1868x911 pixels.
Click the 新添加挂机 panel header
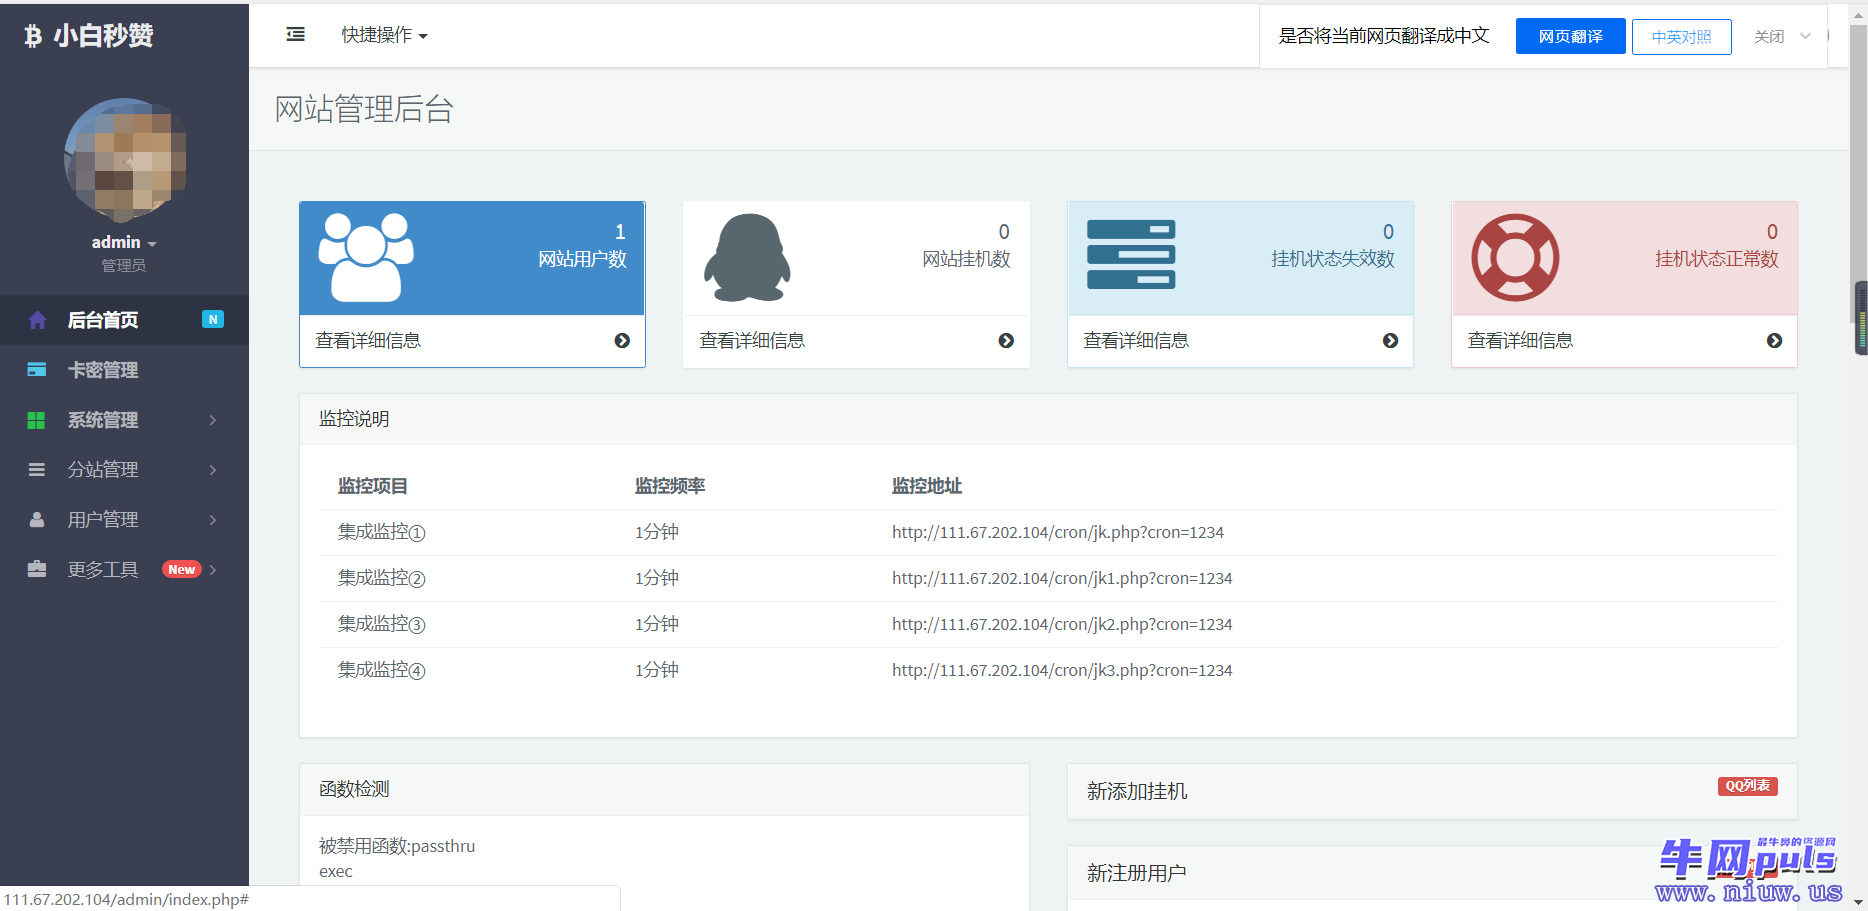pyautogui.click(x=1432, y=791)
